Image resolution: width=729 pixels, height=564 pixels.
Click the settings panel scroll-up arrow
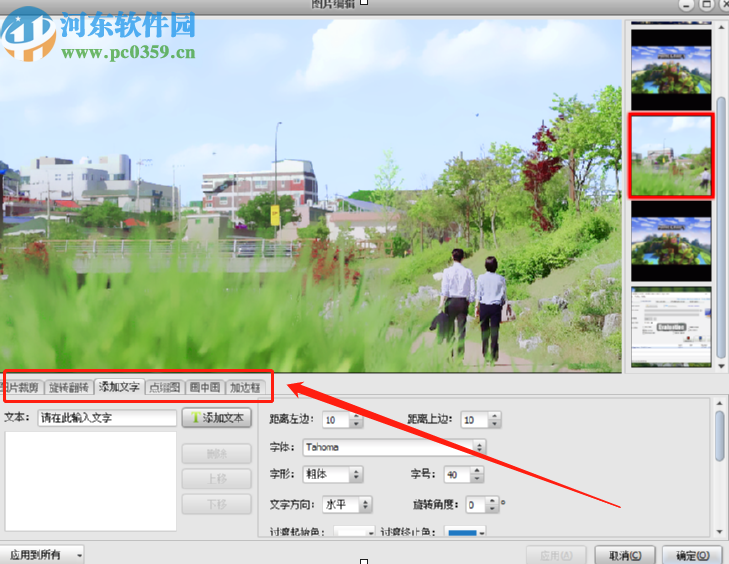coord(720,404)
